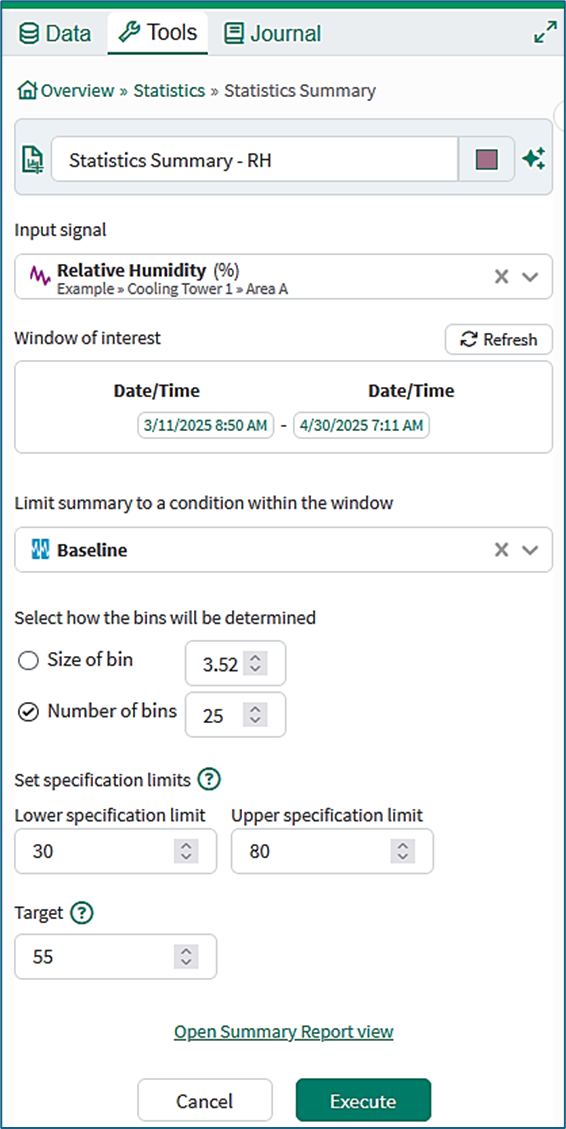
Task: Click the Statistics Summary tool icon
Action: click(33, 159)
